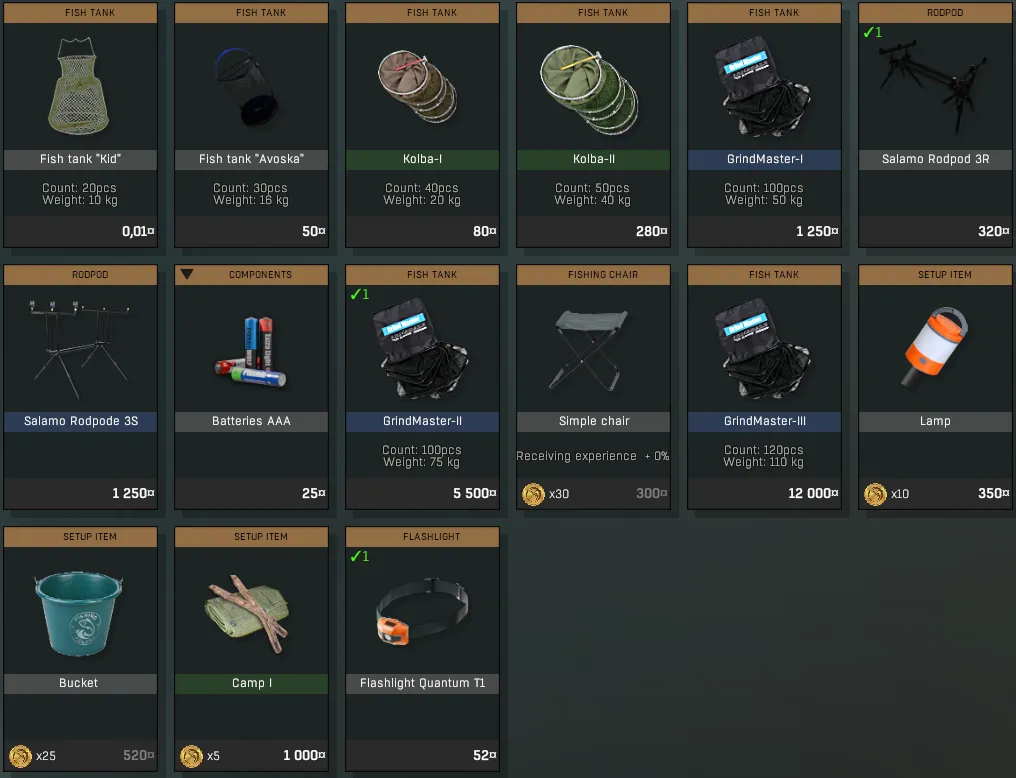Click the owned checkmark on Salamo Rodpod 3R

coord(873,32)
